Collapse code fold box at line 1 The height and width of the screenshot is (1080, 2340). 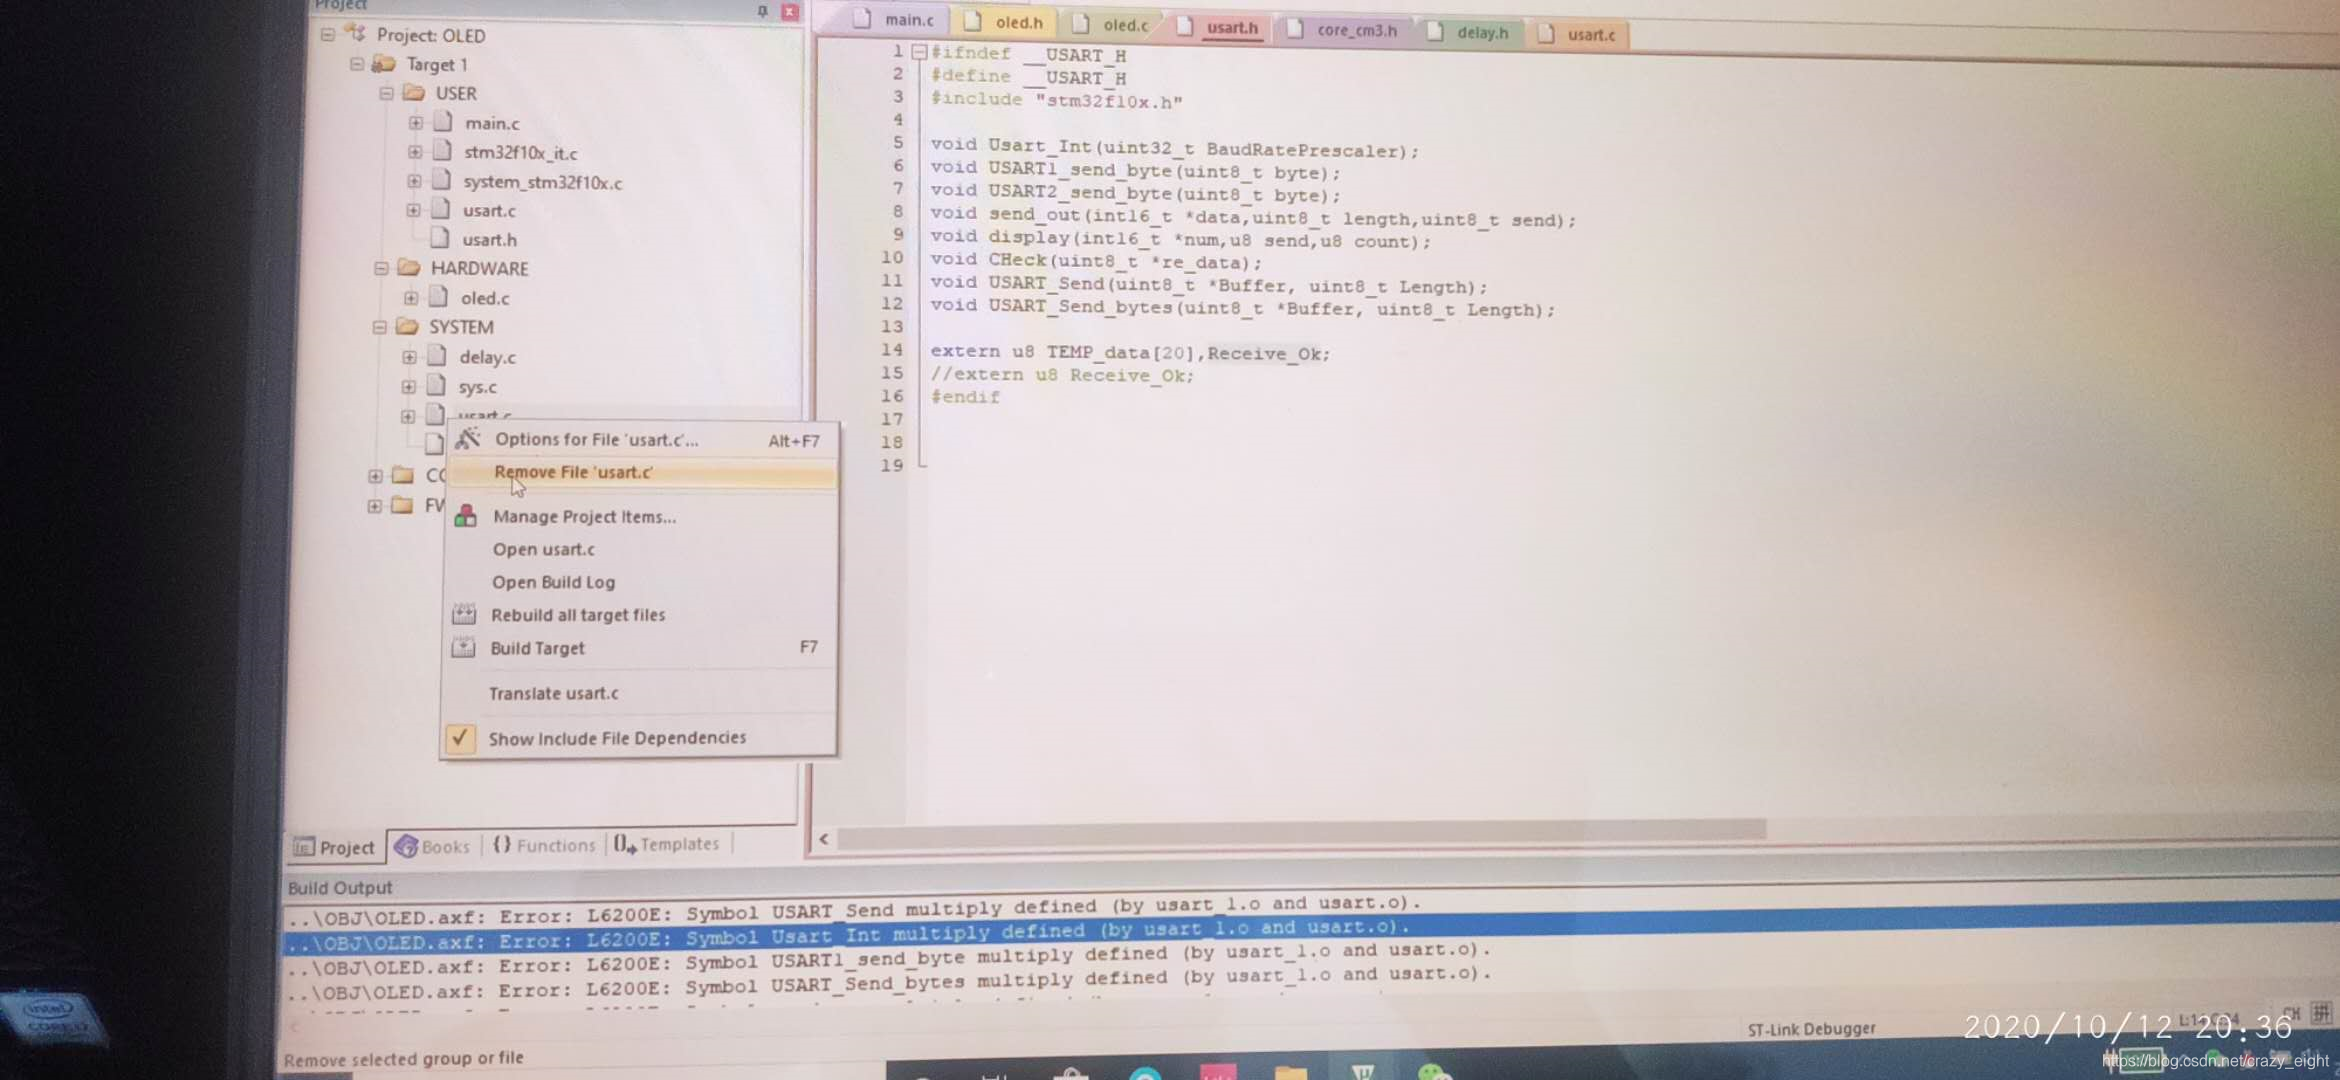[918, 53]
